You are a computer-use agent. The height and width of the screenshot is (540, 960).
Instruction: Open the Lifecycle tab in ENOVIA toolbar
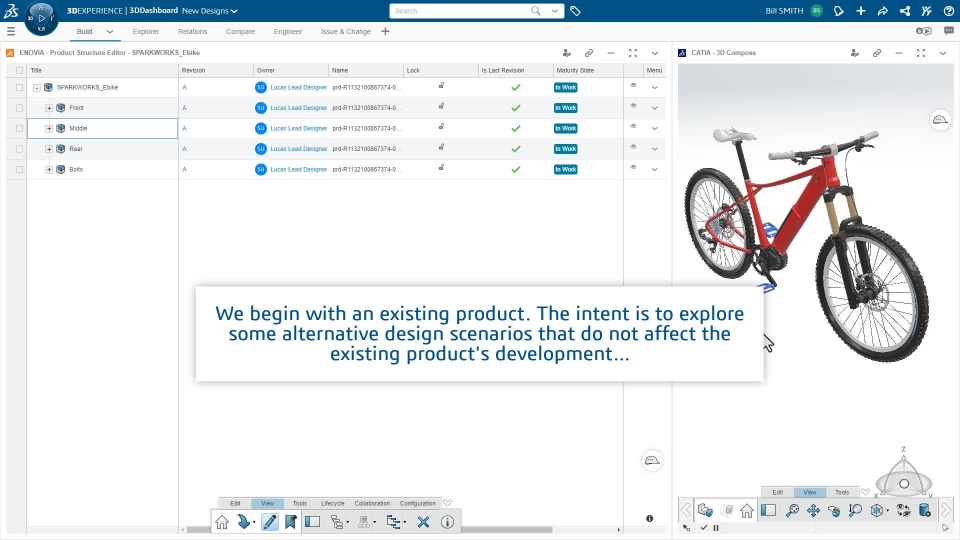click(x=332, y=503)
